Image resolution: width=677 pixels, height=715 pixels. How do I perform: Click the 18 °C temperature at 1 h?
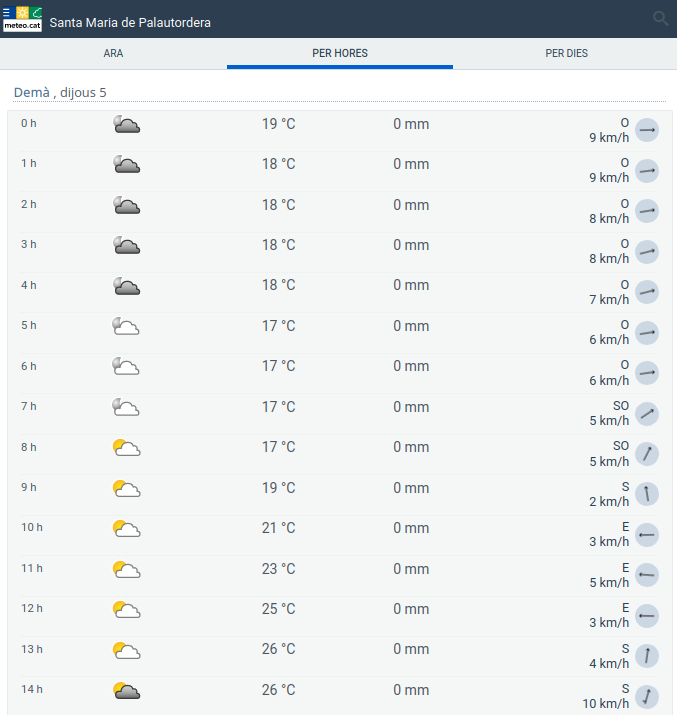pos(279,164)
